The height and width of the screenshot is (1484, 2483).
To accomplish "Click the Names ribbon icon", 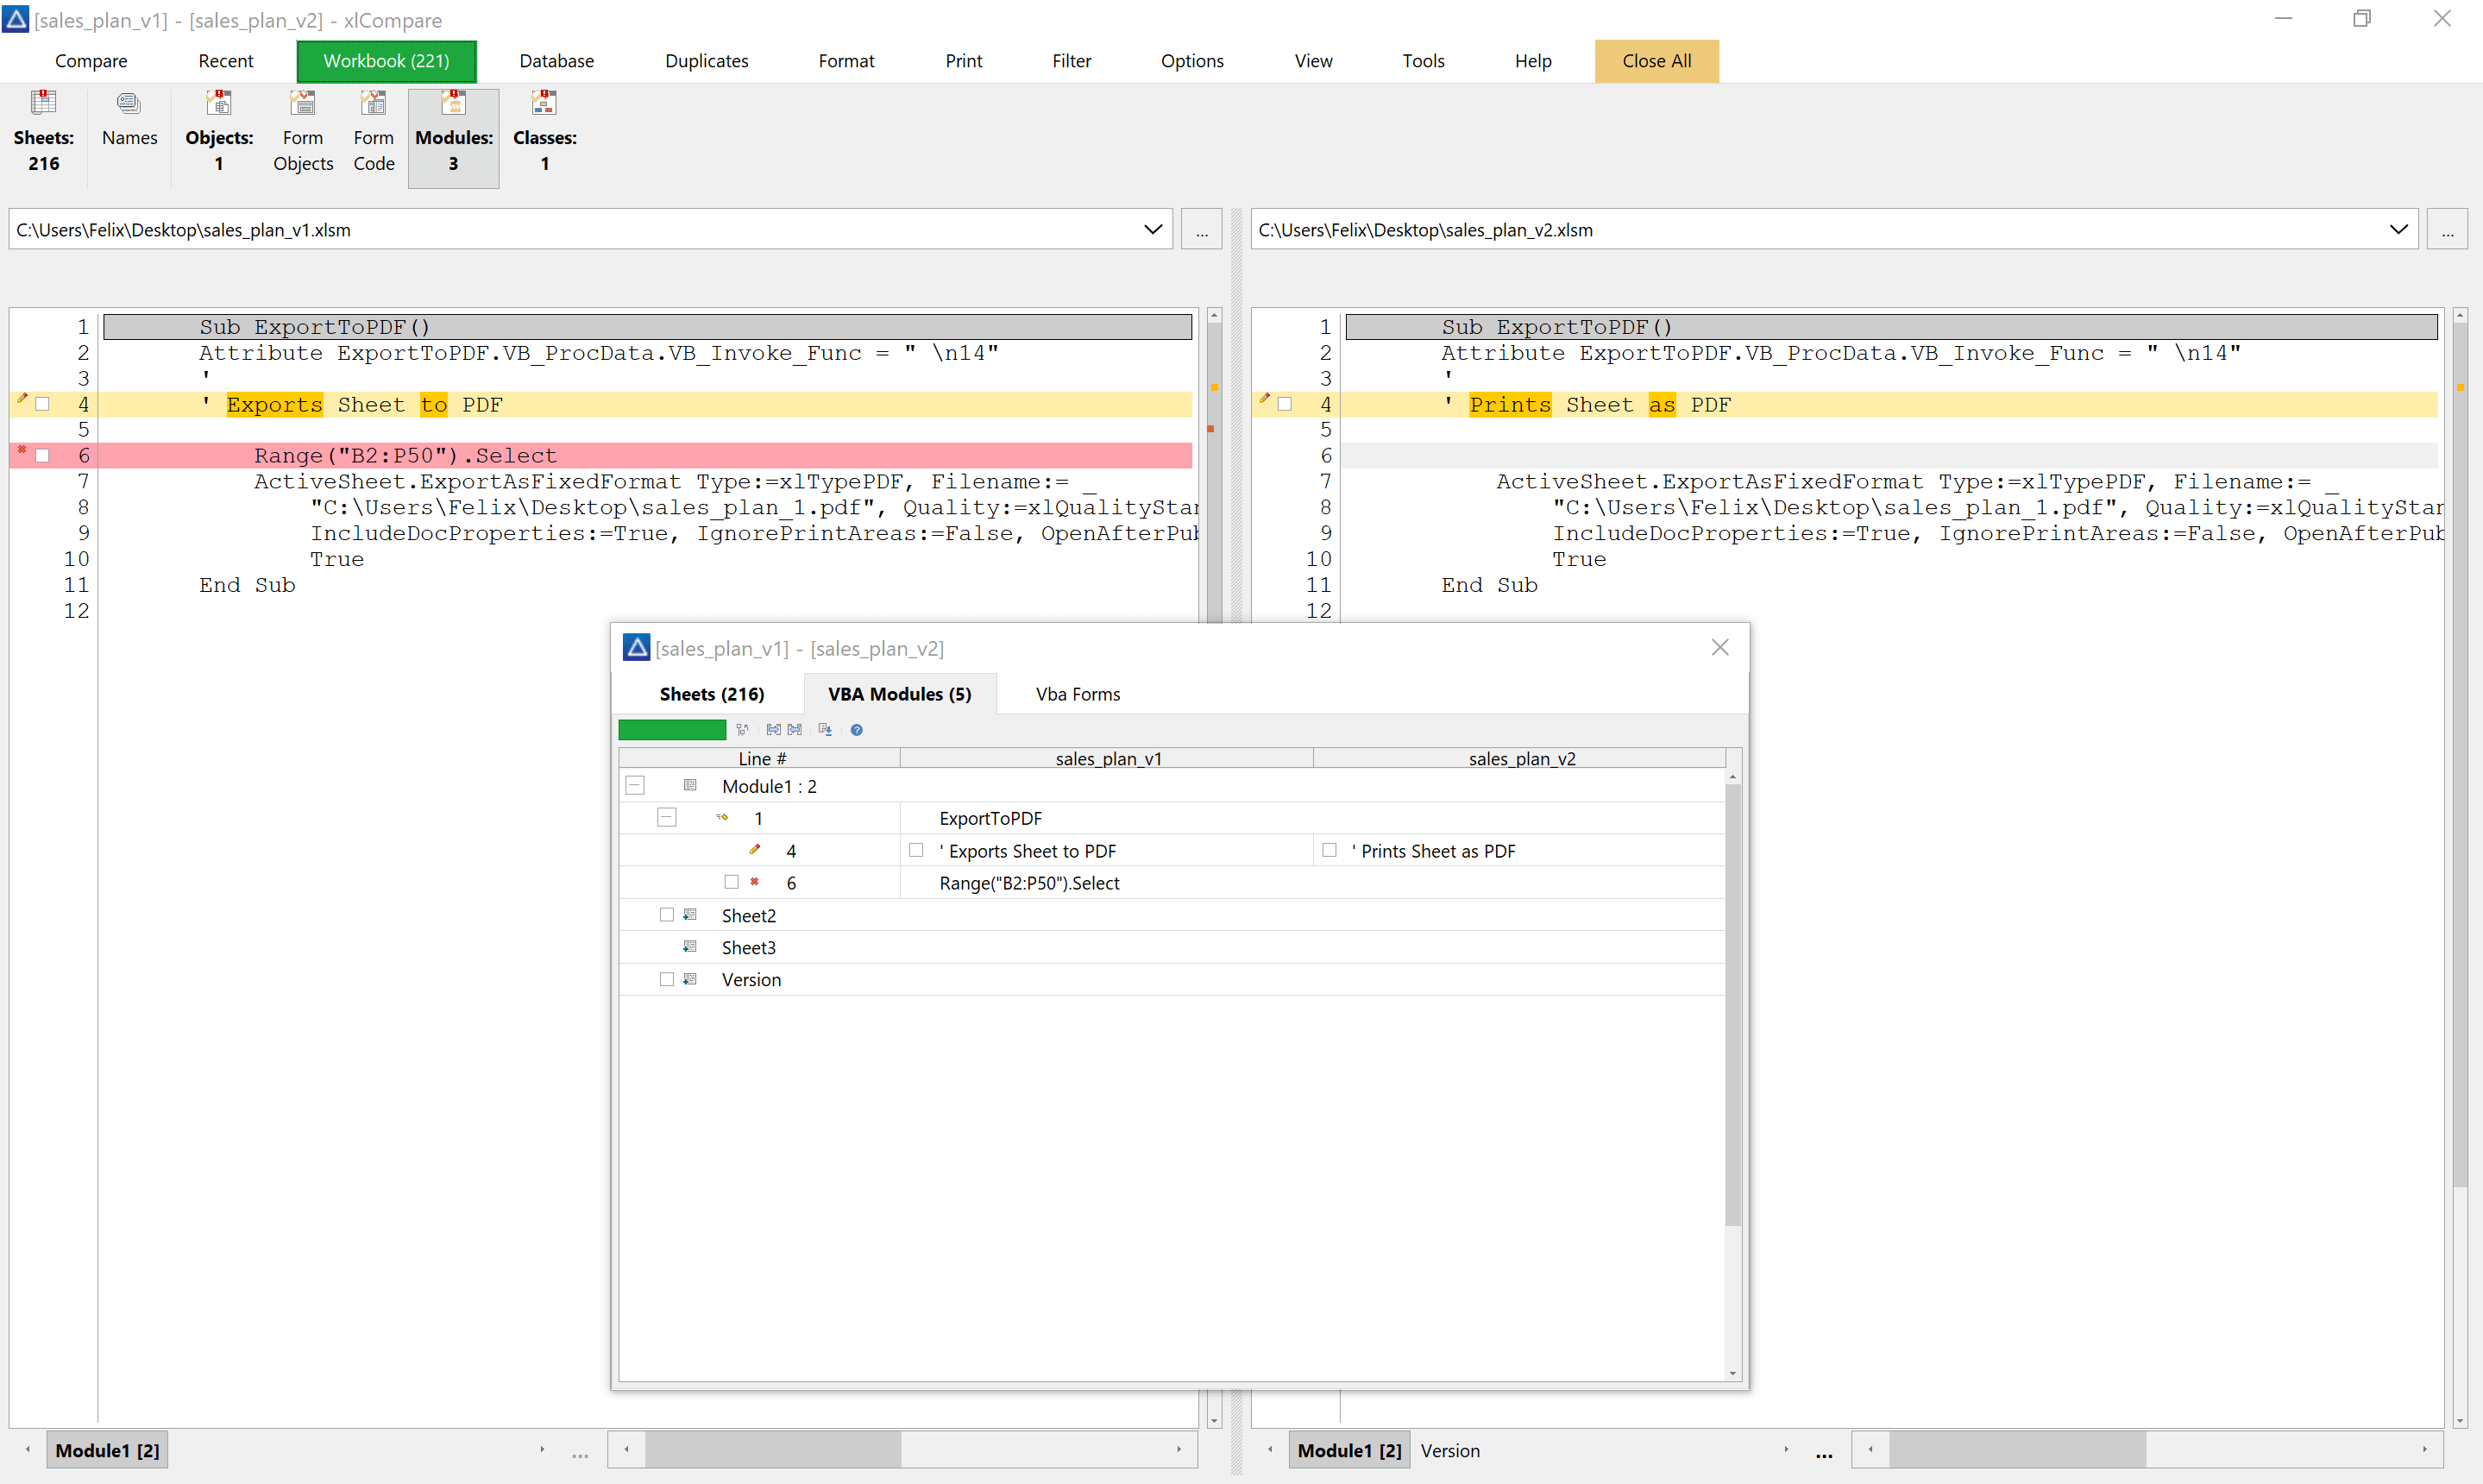I will click(x=129, y=103).
